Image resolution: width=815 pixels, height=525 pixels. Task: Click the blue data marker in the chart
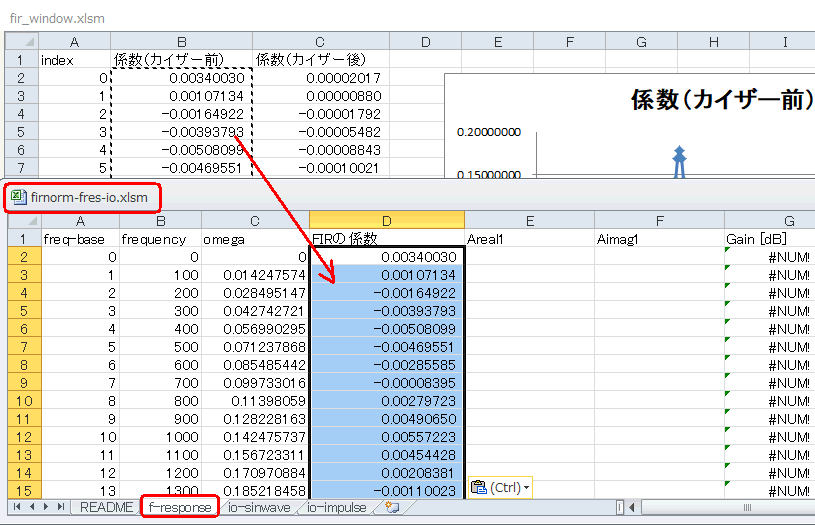(679, 162)
